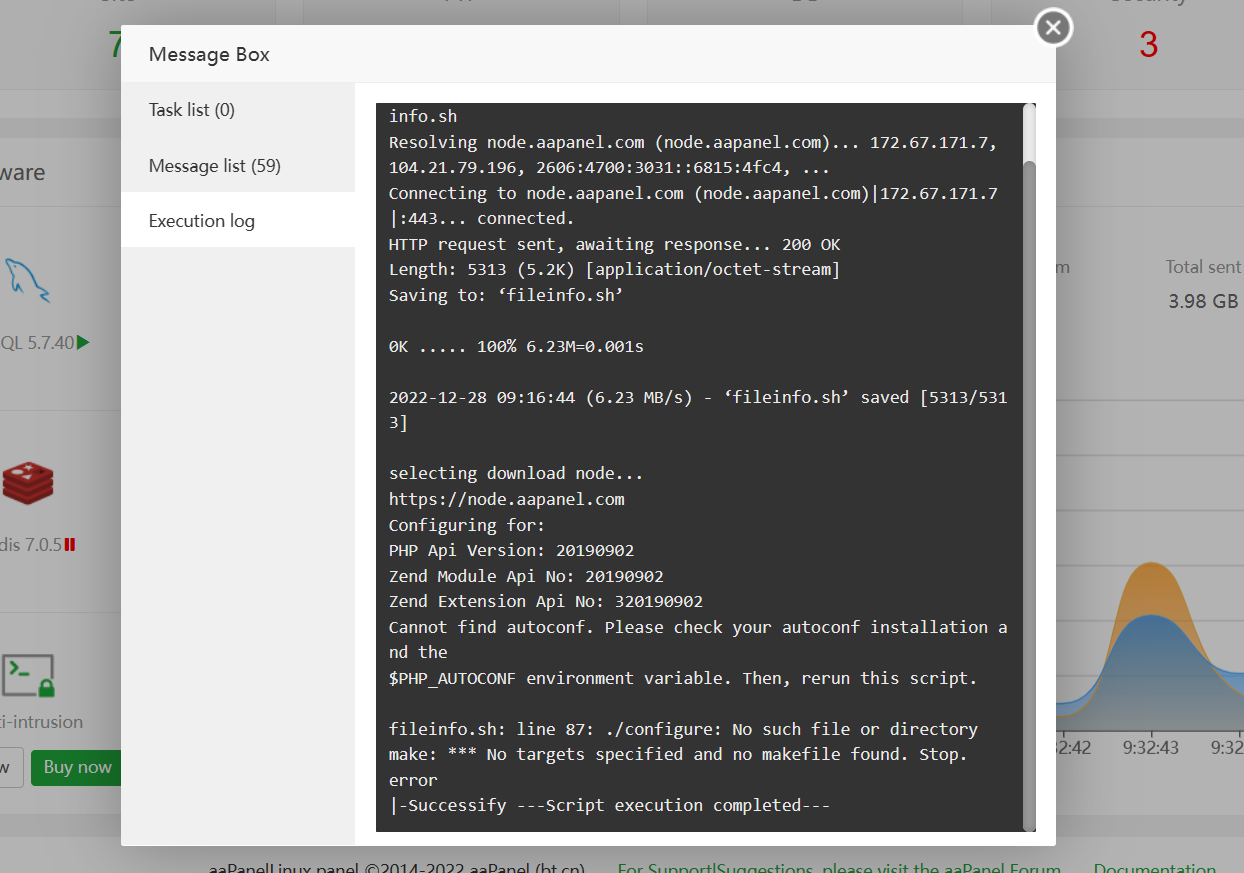Click the MySQL 5.7.40 version label
The width and height of the screenshot is (1244, 873).
click(x=38, y=343)
